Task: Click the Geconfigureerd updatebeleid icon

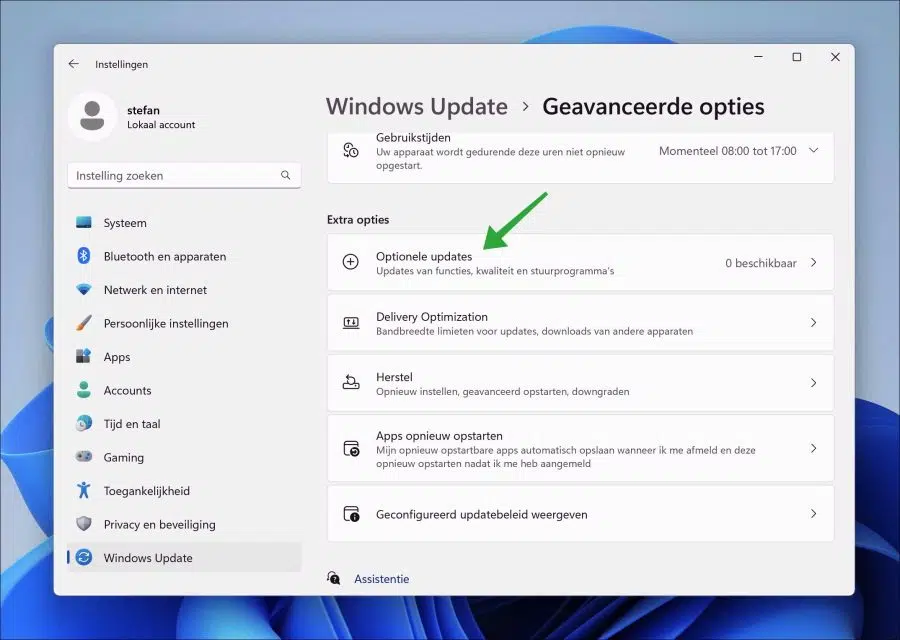Action: click(351, 514)
